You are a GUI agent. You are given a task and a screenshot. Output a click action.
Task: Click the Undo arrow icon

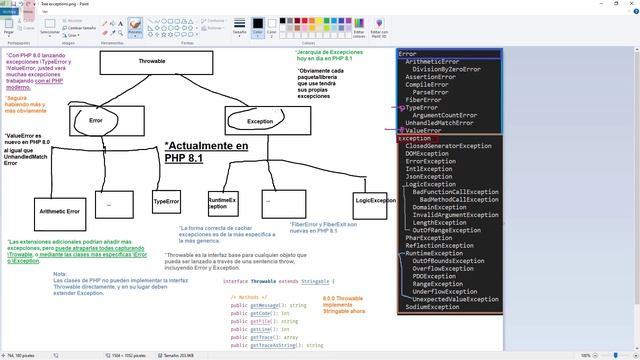tap(21, 4)
